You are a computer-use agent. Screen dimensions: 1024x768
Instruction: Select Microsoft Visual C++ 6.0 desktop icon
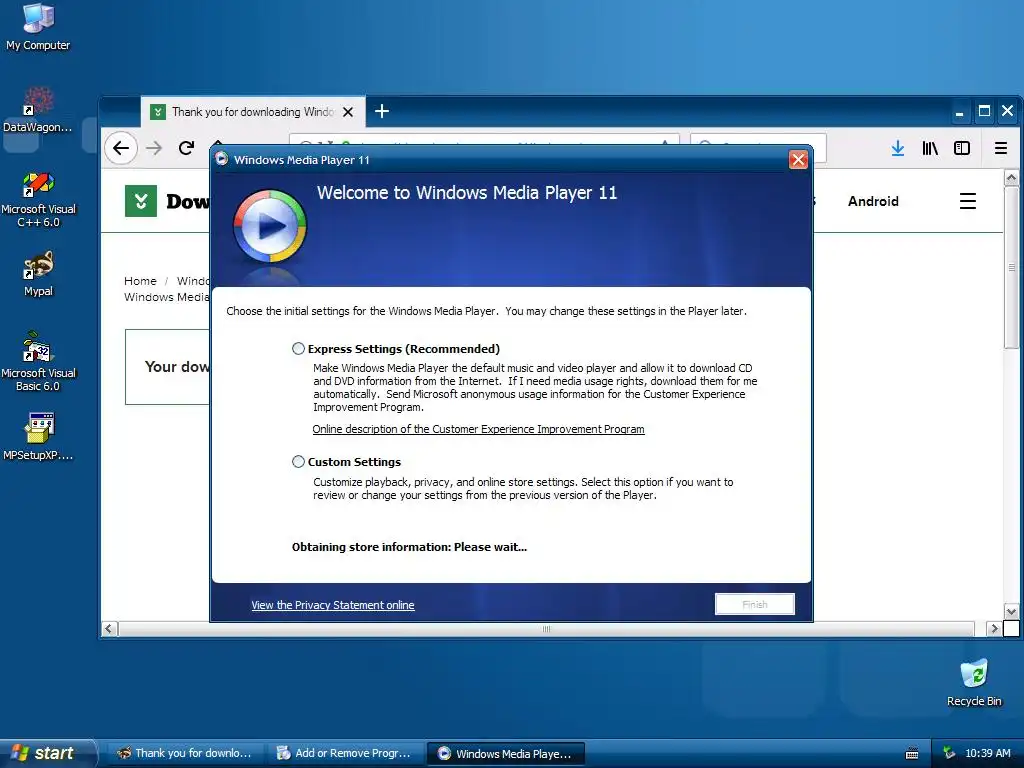pyautogui.click(x=38, y=199)
